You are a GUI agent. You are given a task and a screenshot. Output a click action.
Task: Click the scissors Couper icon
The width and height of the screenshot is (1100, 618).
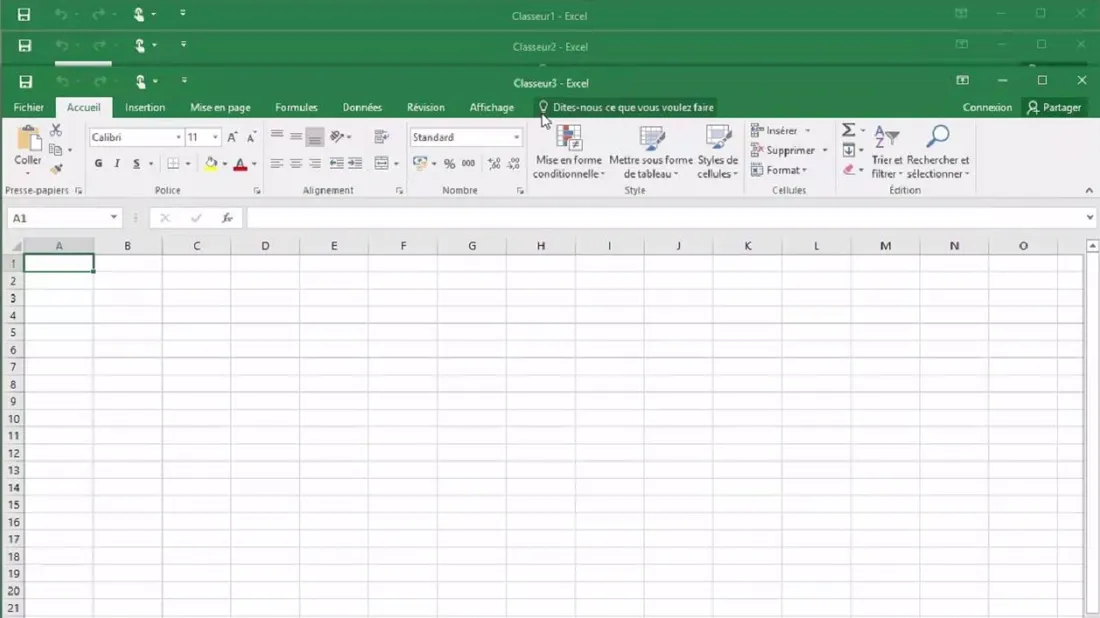pos(56,131)
